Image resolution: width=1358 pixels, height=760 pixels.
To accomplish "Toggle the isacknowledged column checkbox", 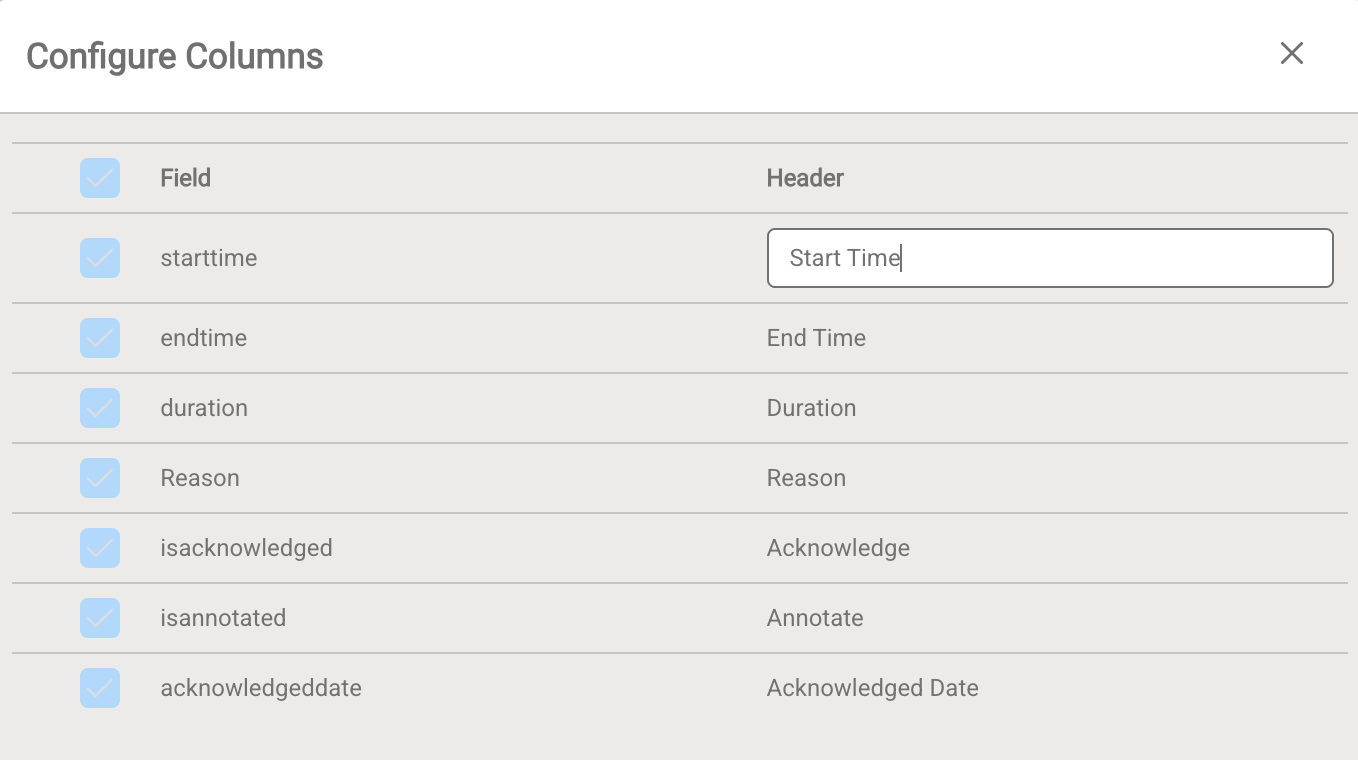I will [x=99, y=547].
